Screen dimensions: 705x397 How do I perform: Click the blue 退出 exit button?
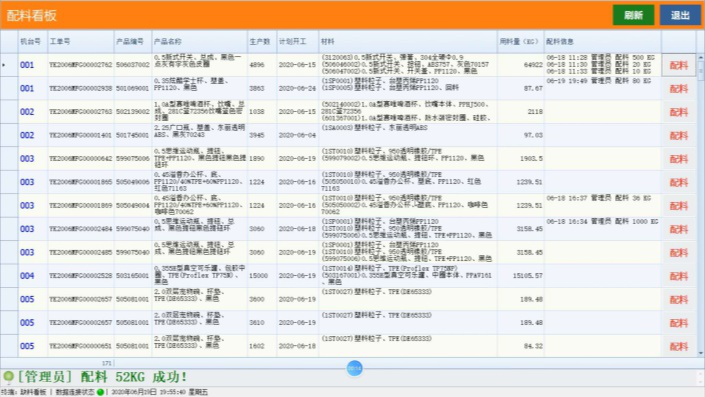pyautogui.click(x=680, y=15)
